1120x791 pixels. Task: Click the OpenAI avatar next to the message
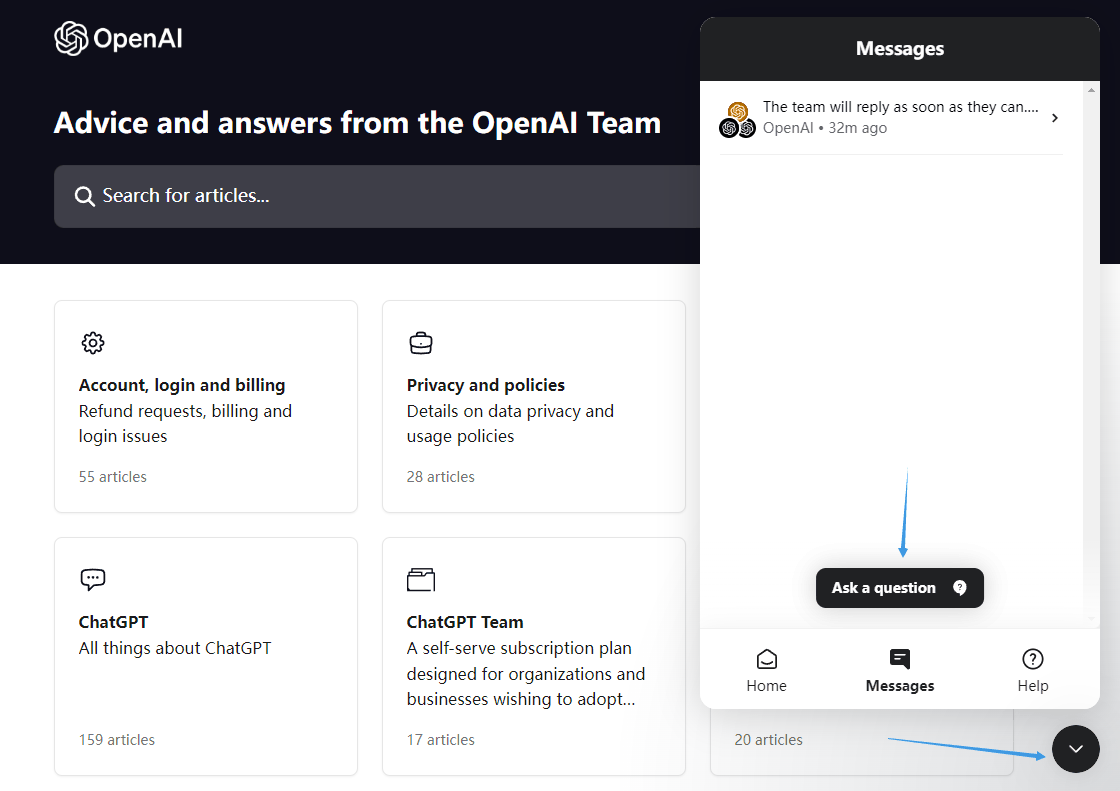click(x=736, y=119)
